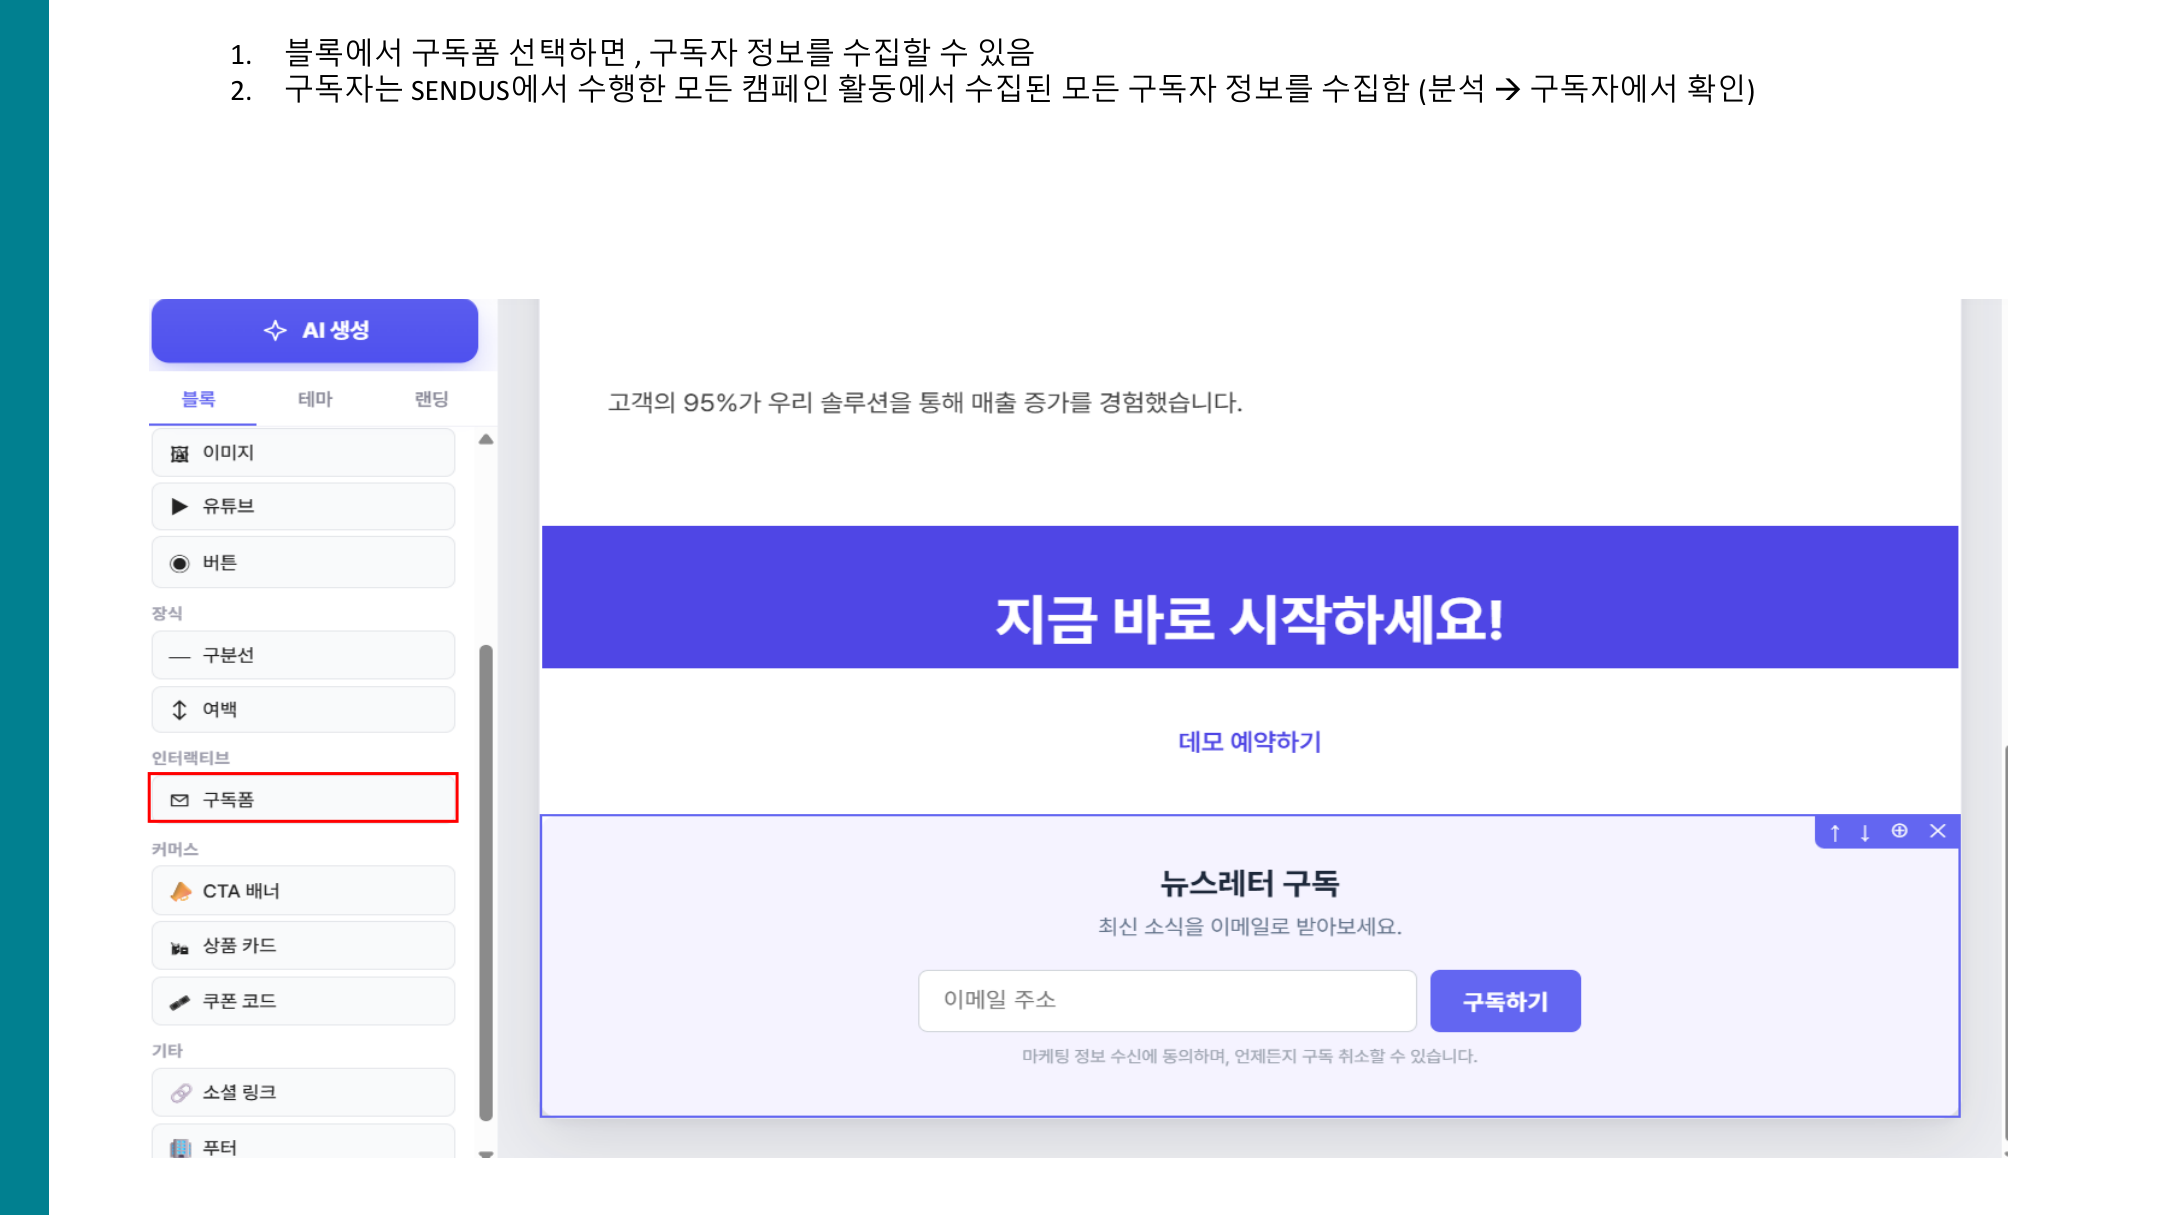Move the newsletter block up with the up arrow
This screenshot has height=1215, width=2160.
(x=1835, y=832)
